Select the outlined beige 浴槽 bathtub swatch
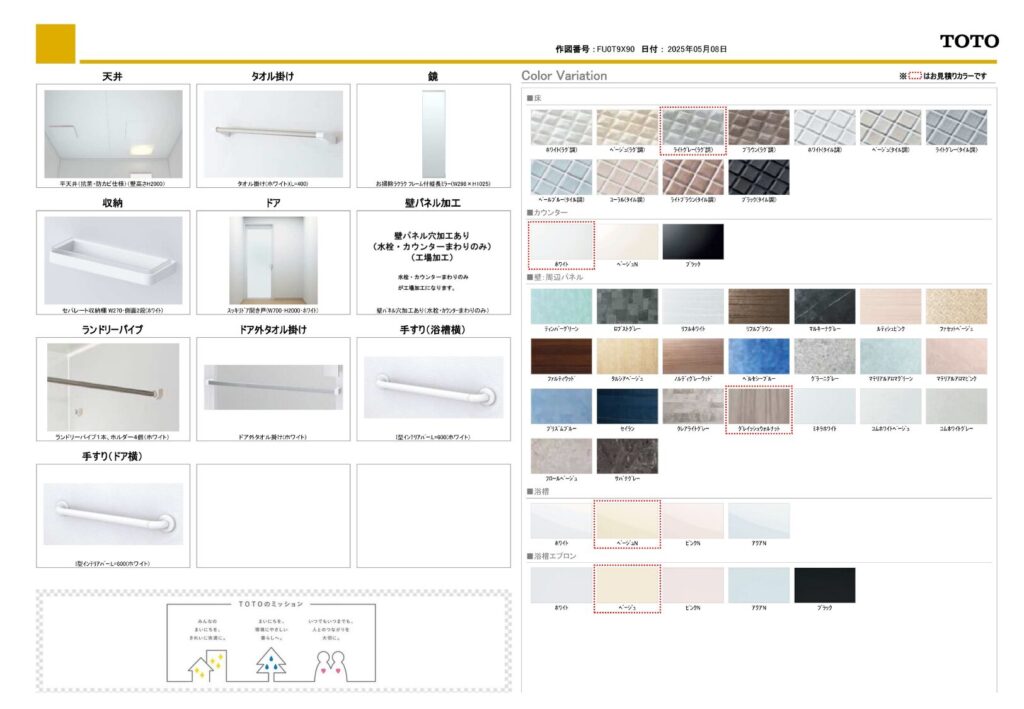The width and height of the screenshot is (1024, 709). (x=626, y=521)
